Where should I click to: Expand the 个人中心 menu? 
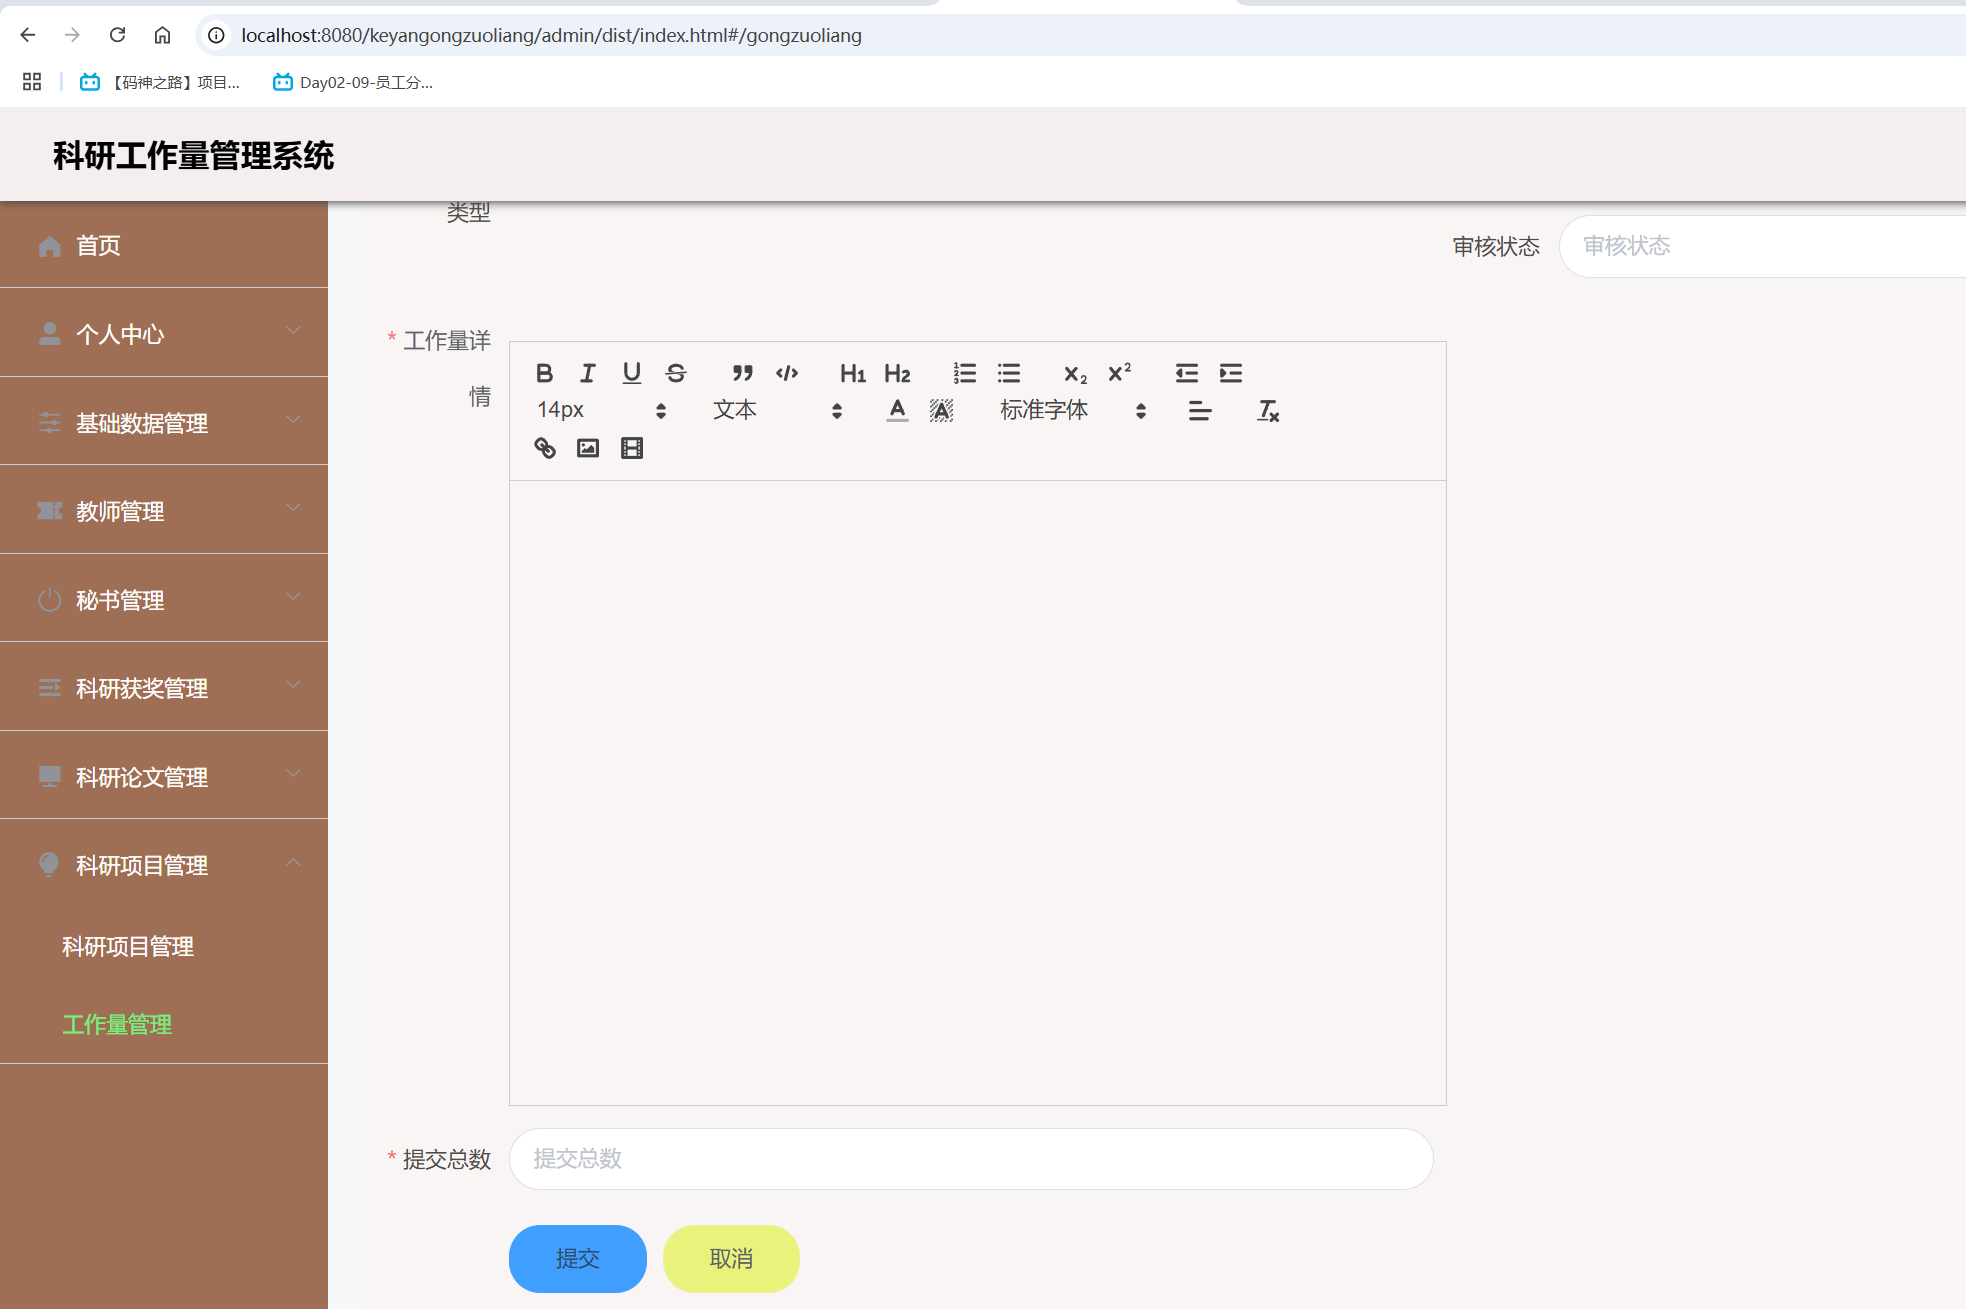pyautogui.click(x=164, y=333)
